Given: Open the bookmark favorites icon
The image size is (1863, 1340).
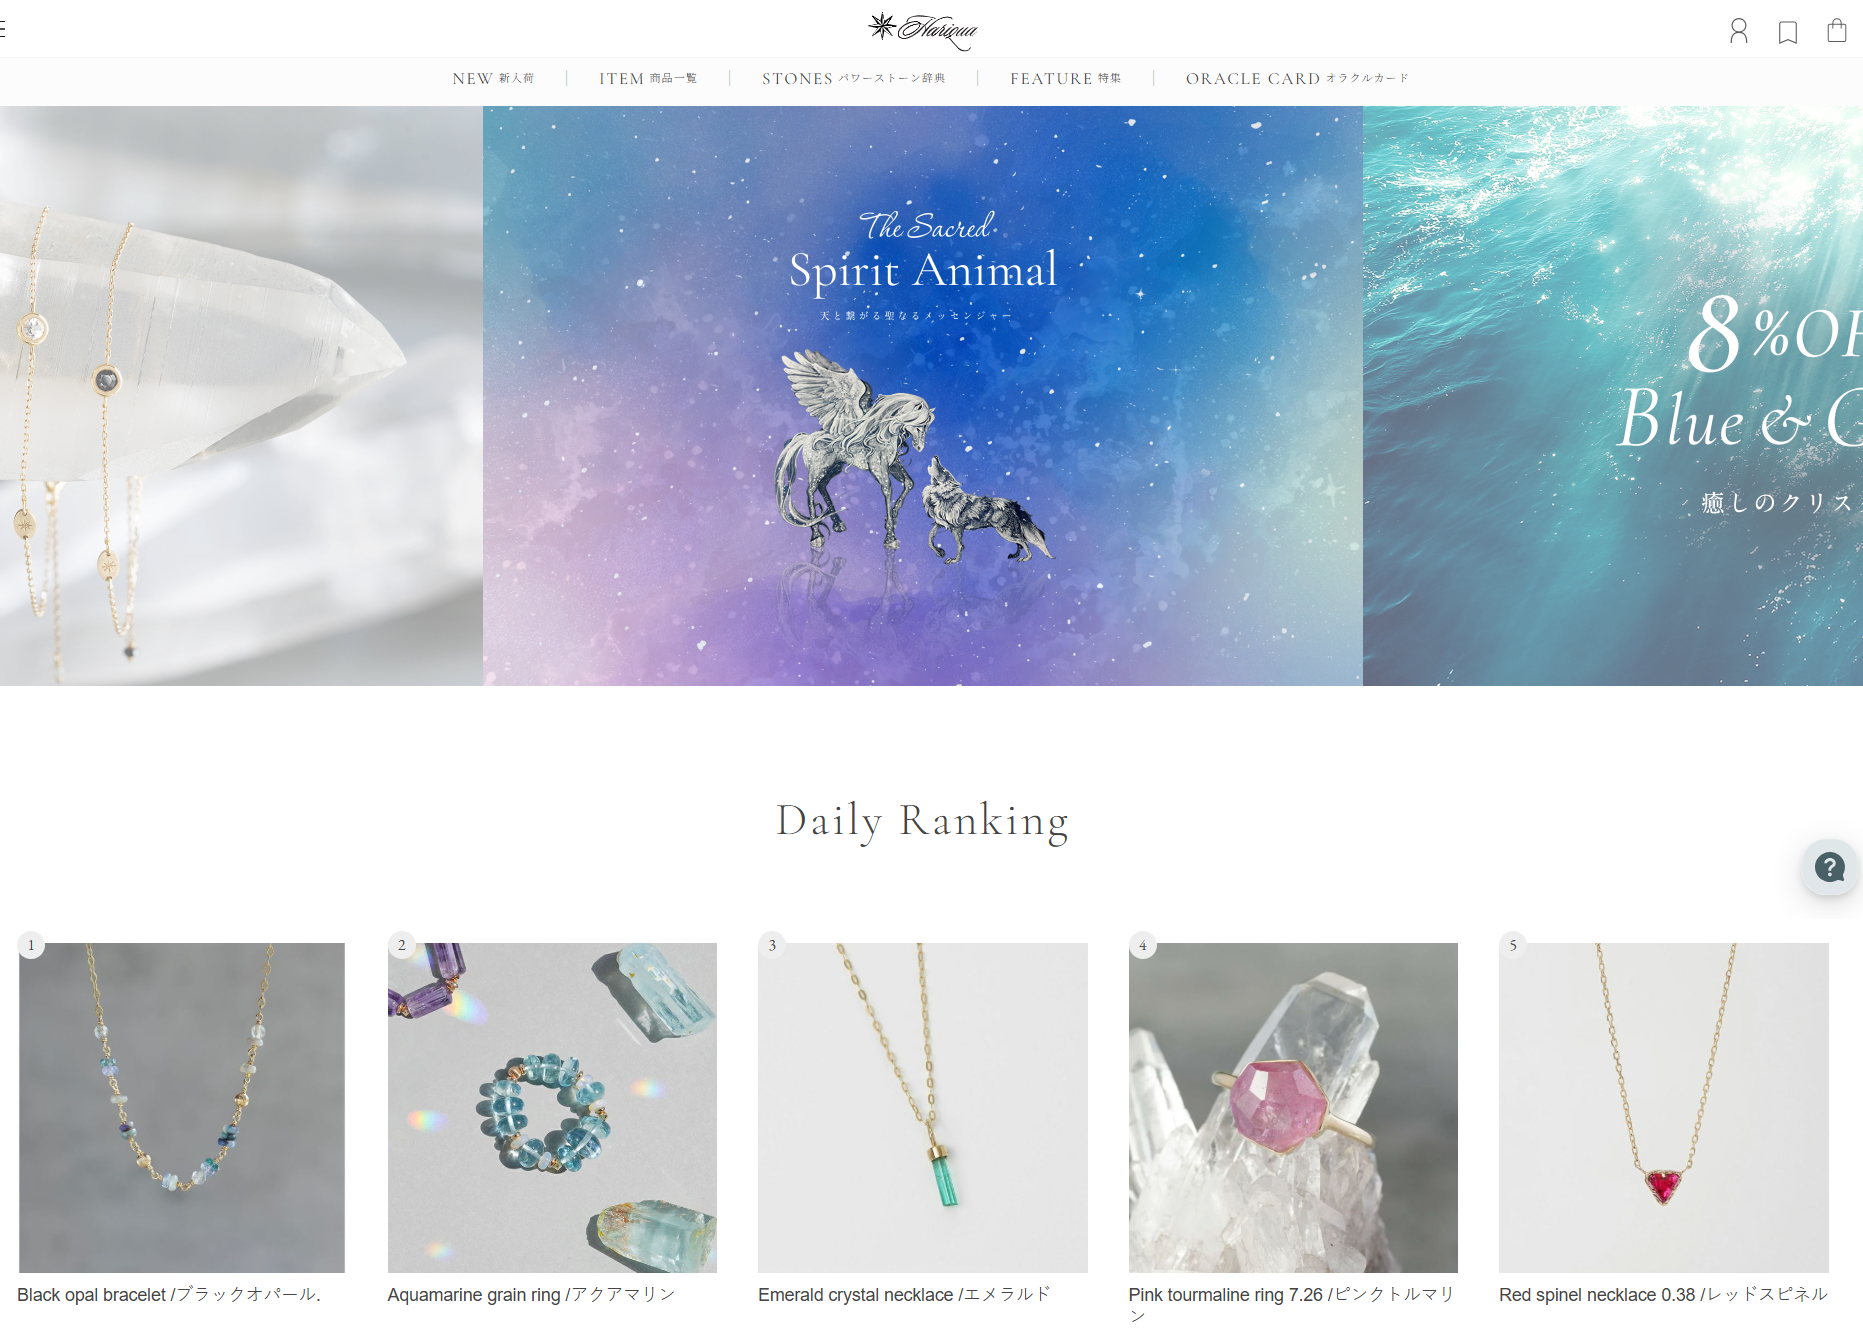Looking at the screenshot, I should click(x=1788, y=32).
